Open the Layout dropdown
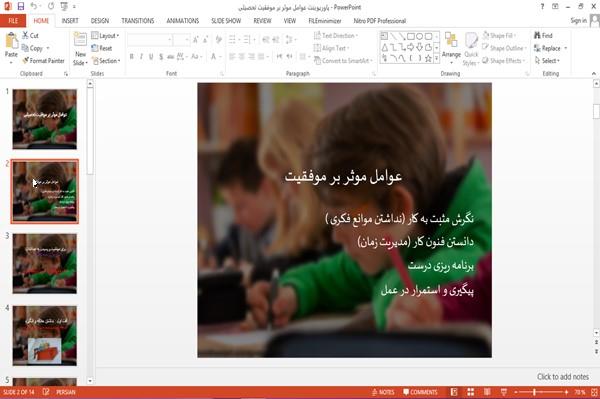The image size is (600, 399). (105, 36)
